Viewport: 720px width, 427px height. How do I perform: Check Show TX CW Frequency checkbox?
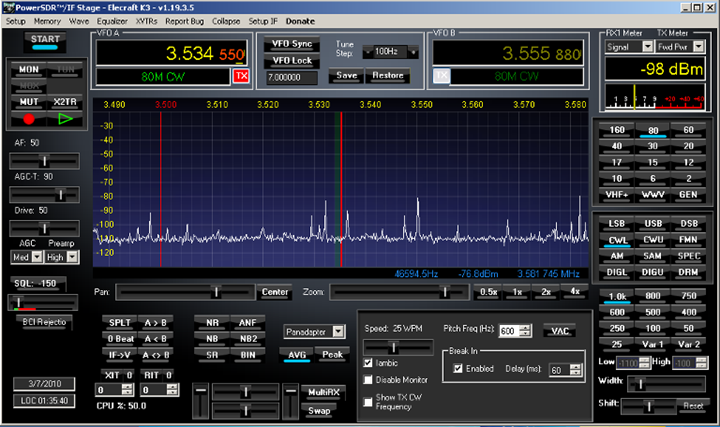[368, 402]
